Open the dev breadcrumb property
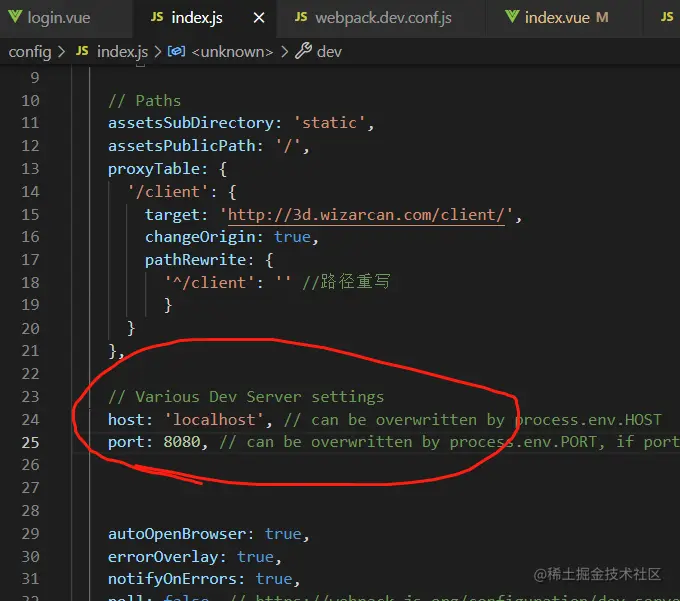Screen dimensions: 680x601 pos(329,52)
